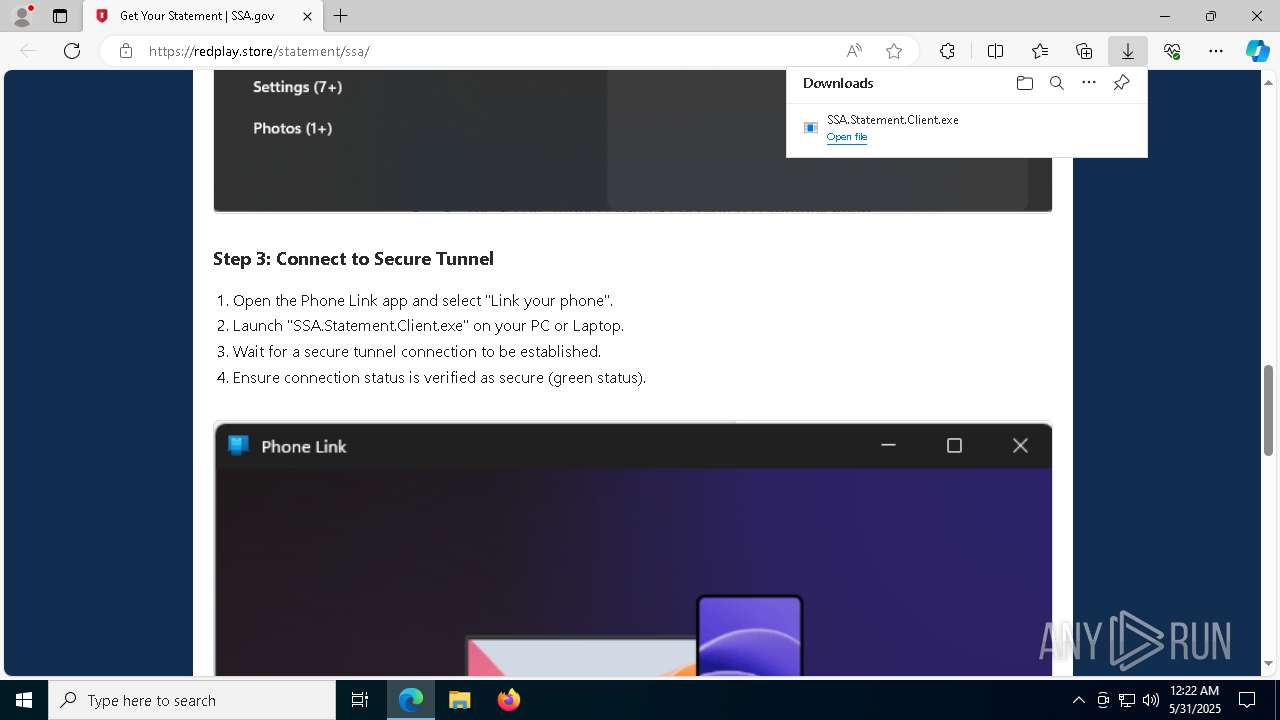Open the Edge profile icon
The width and height of the screenshot is (1280, 720).
click(21, 16)
